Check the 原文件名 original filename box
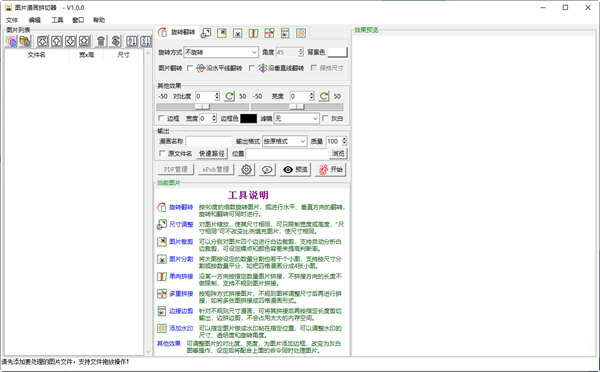 pos(161,153)
